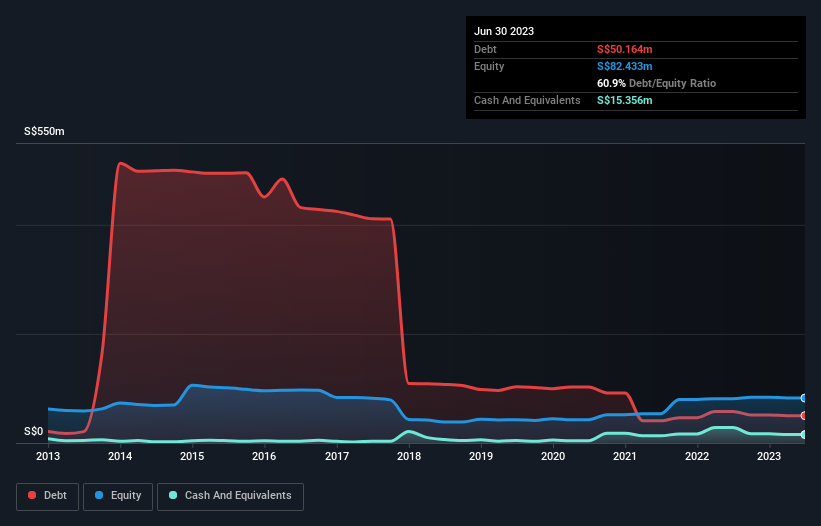The height and width of the screenshot is (526, 821).
Task: Click the 2018 x-axis label
Action: click(x=409, y=456)
